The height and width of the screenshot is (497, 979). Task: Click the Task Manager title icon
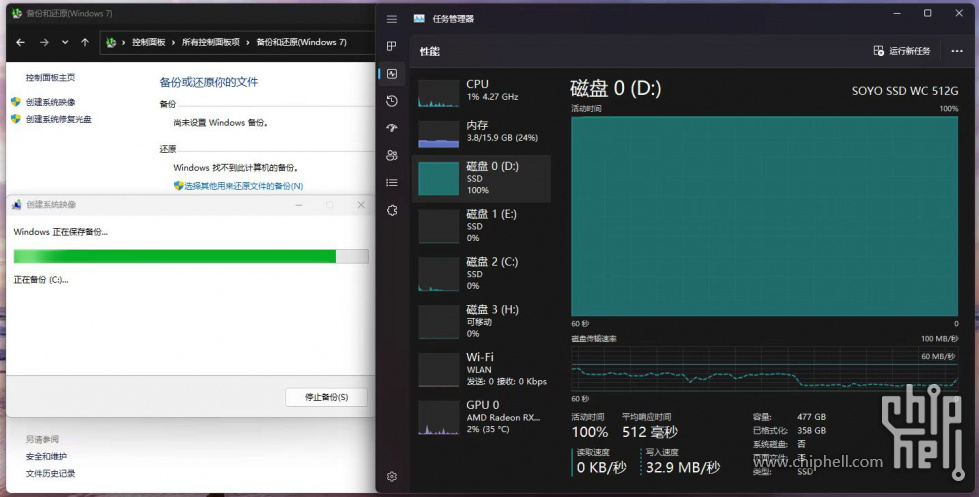419,19
